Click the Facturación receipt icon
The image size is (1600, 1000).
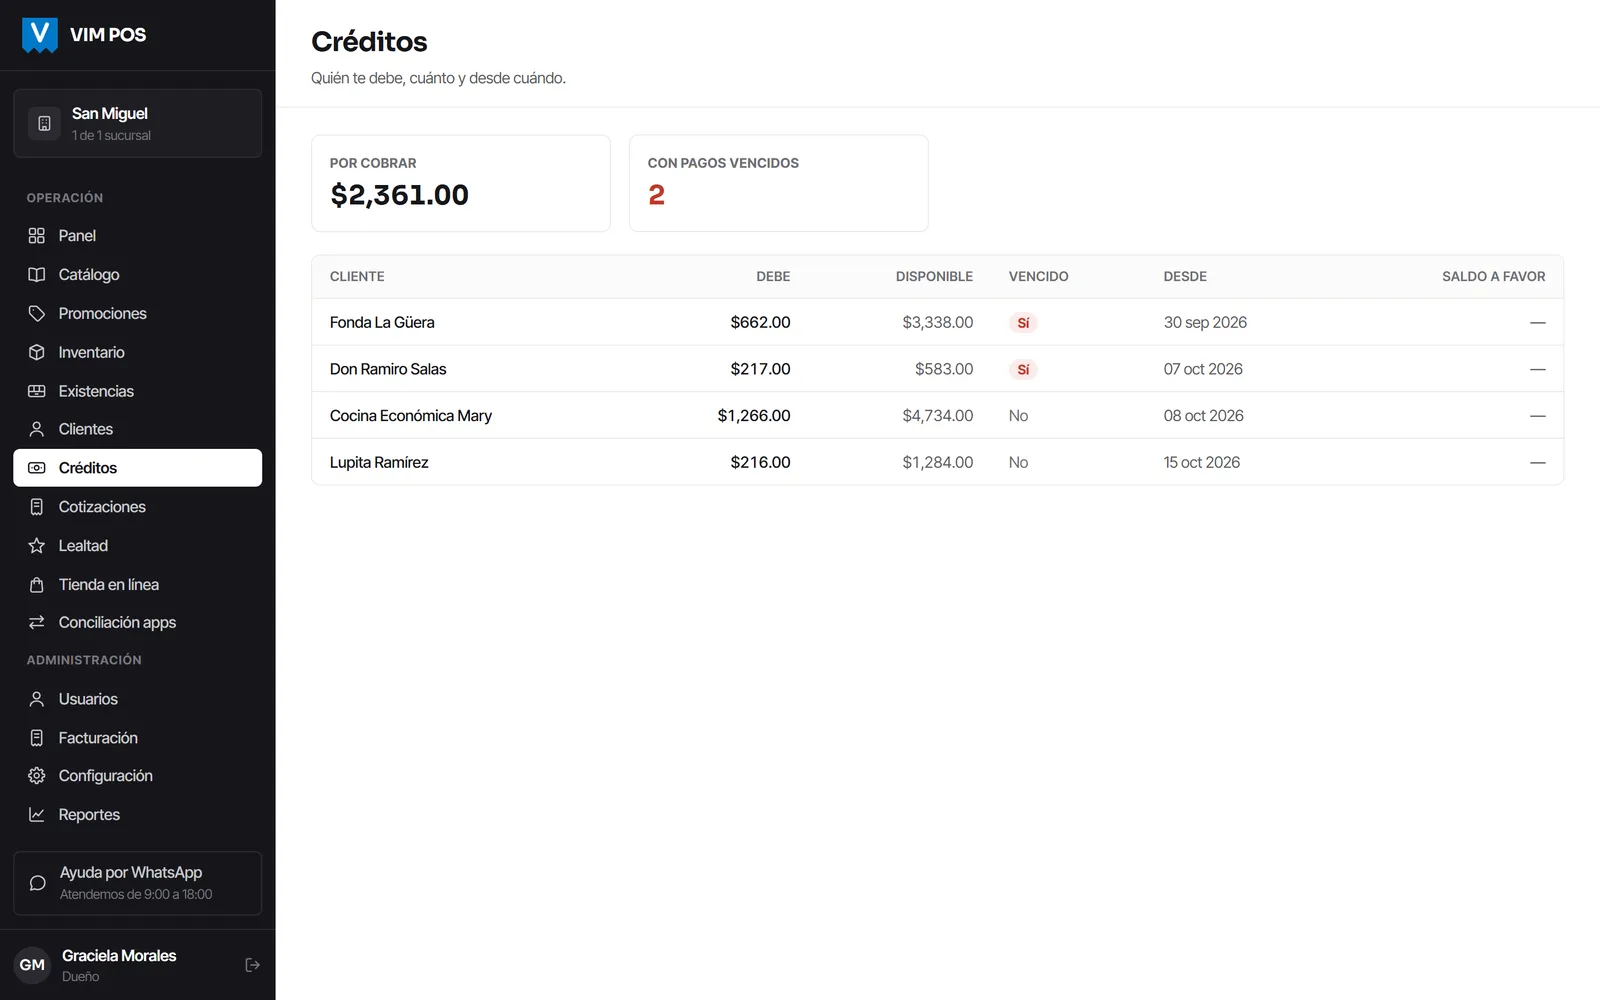(37, 738)
